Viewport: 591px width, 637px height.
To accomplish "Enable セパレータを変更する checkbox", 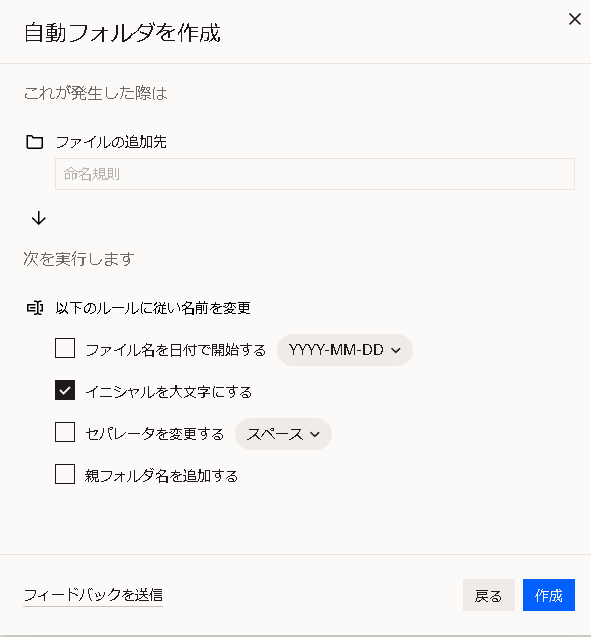I will [x=65, y=432].
